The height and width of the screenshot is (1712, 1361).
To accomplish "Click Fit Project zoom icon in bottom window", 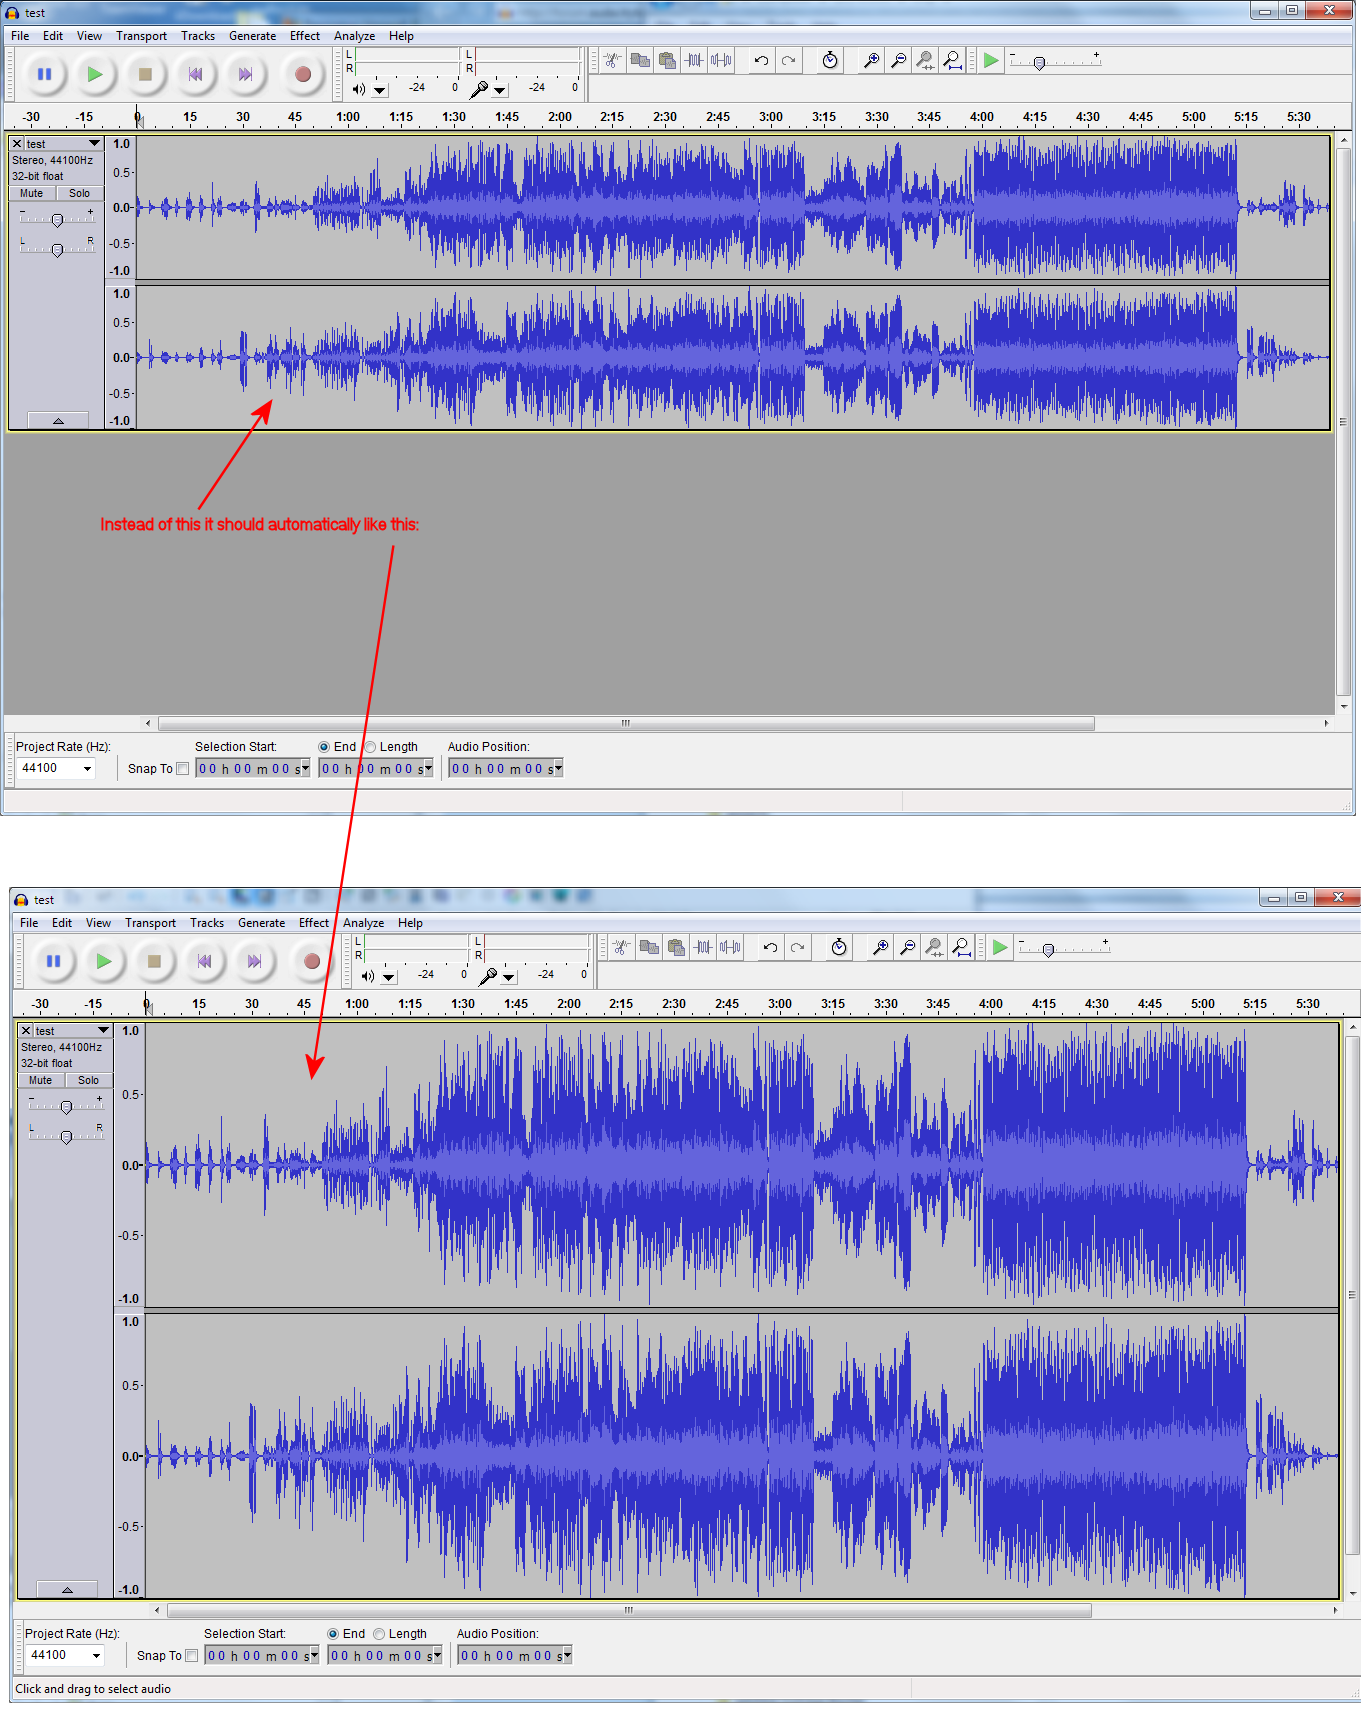I will click(x=961, y=947).
